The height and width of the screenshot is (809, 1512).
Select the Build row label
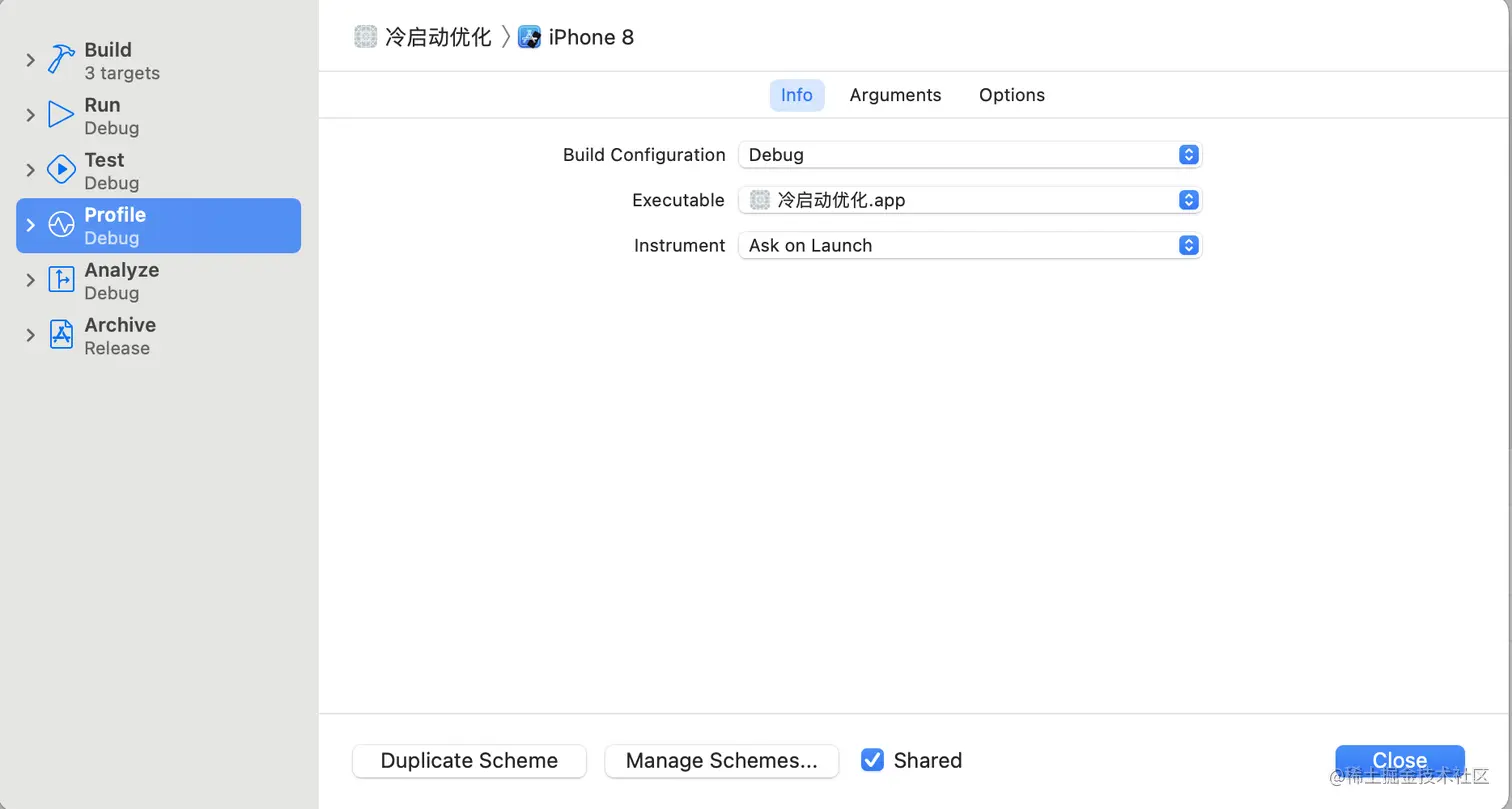[108, 50]
